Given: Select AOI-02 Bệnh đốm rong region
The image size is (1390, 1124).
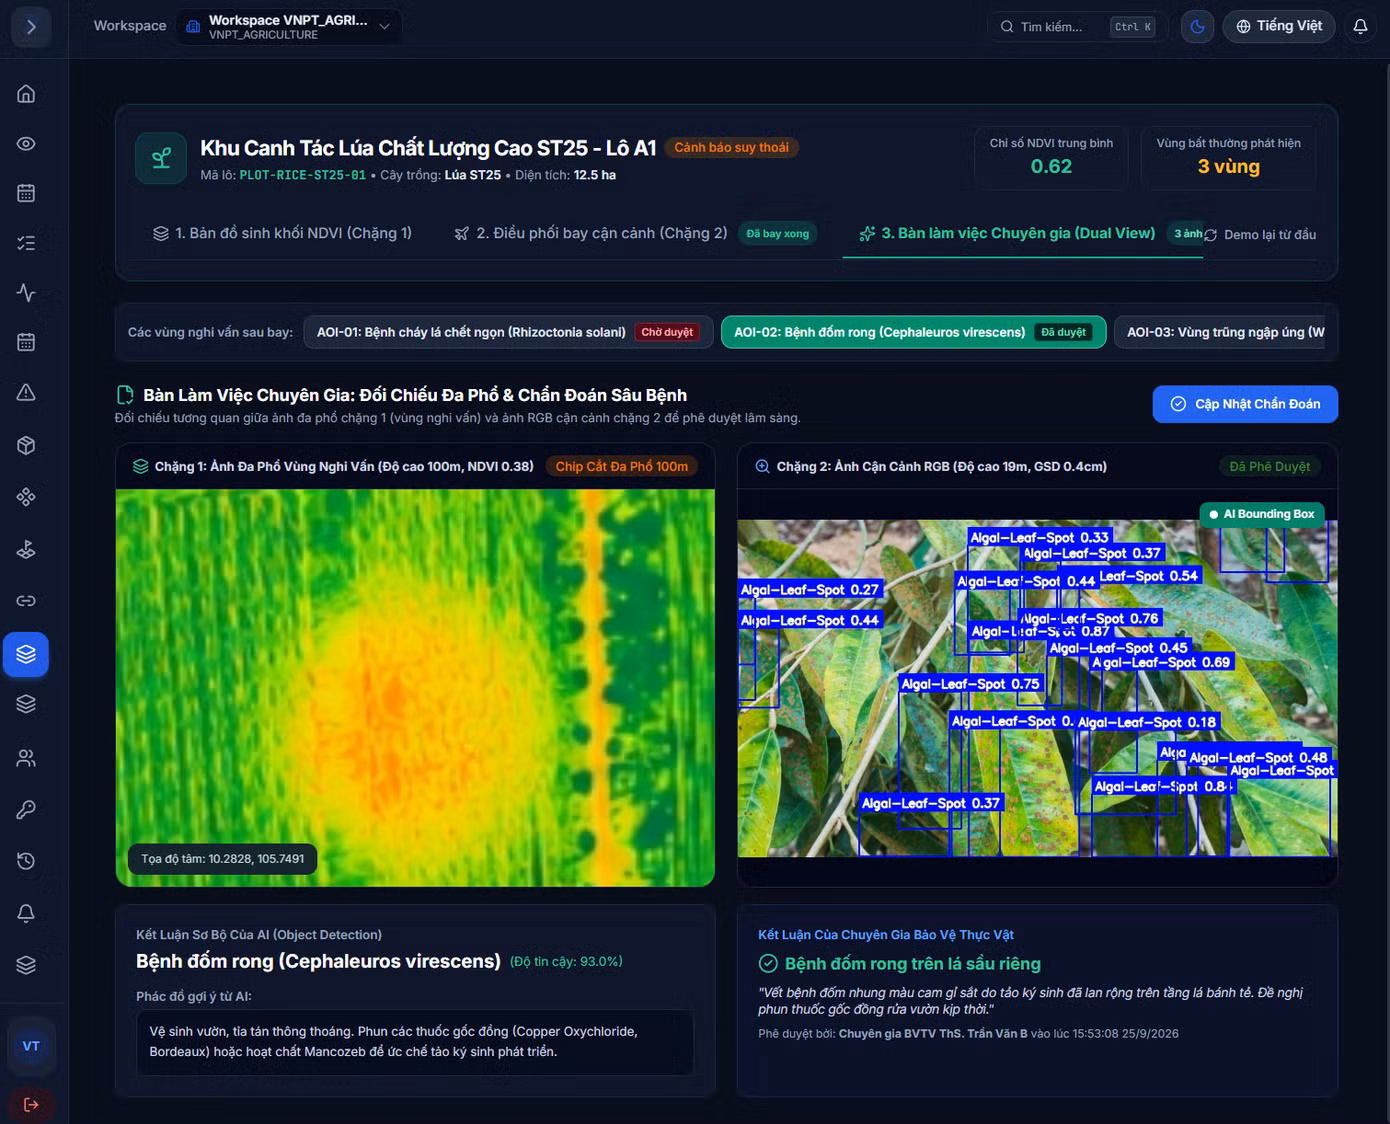Looking at the screenshot, I should [x=913, y=332].
